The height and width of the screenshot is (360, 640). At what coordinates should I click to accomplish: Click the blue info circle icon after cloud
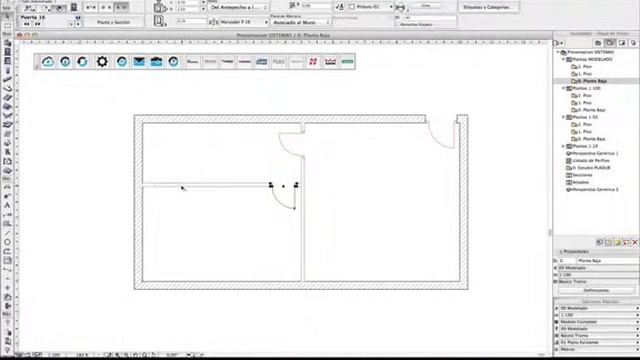click(65, 62)
